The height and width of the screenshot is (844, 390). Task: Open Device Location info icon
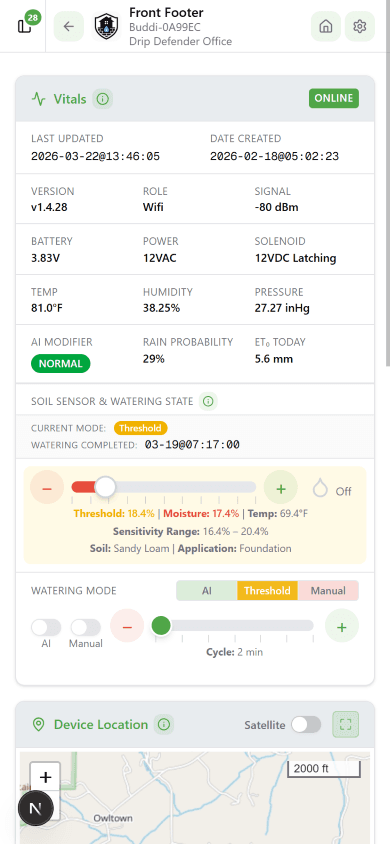tap(164, 725)
